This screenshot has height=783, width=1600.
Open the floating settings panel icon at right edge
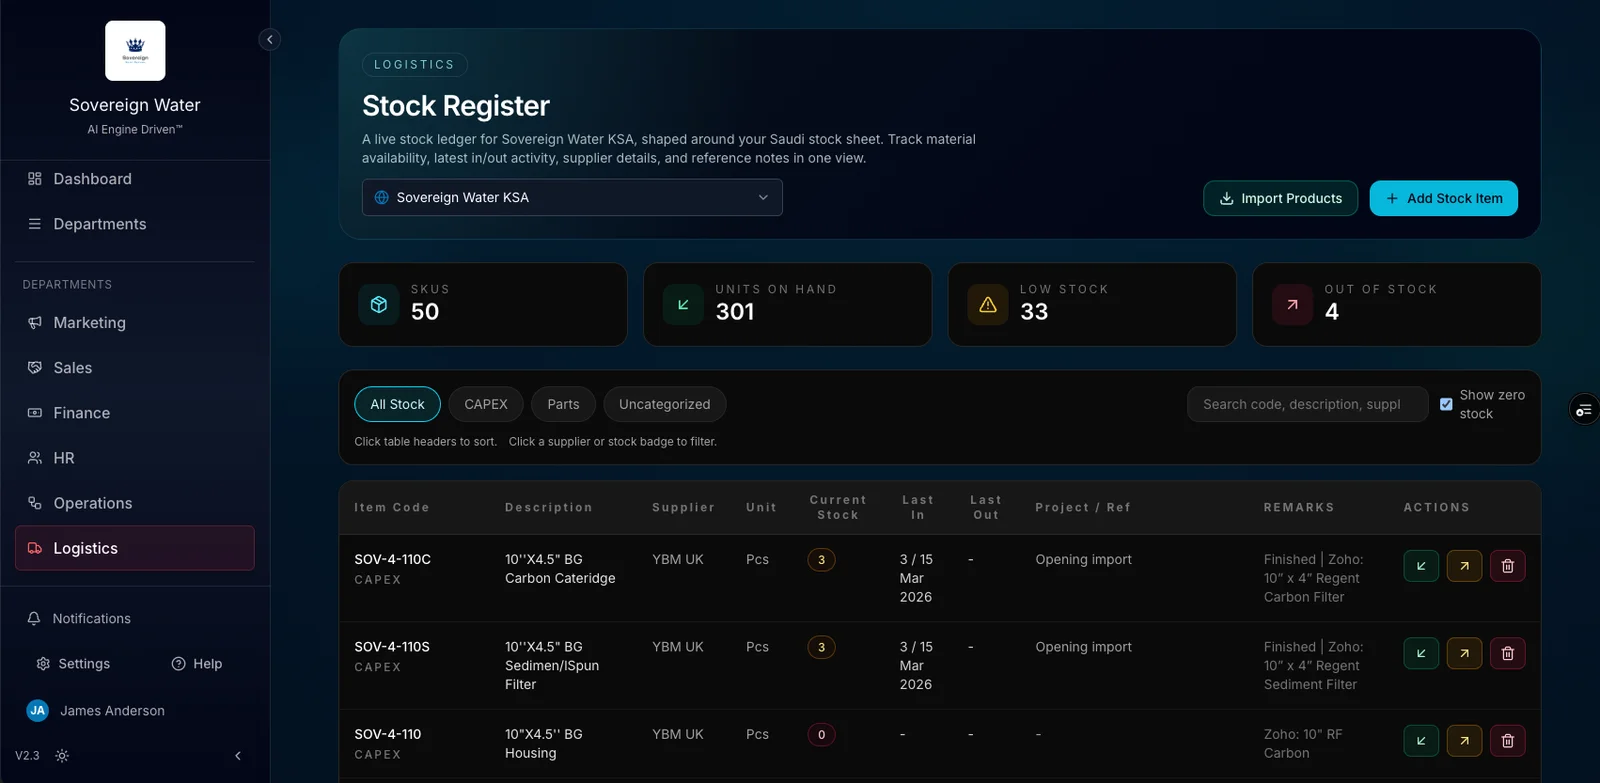1584,410
